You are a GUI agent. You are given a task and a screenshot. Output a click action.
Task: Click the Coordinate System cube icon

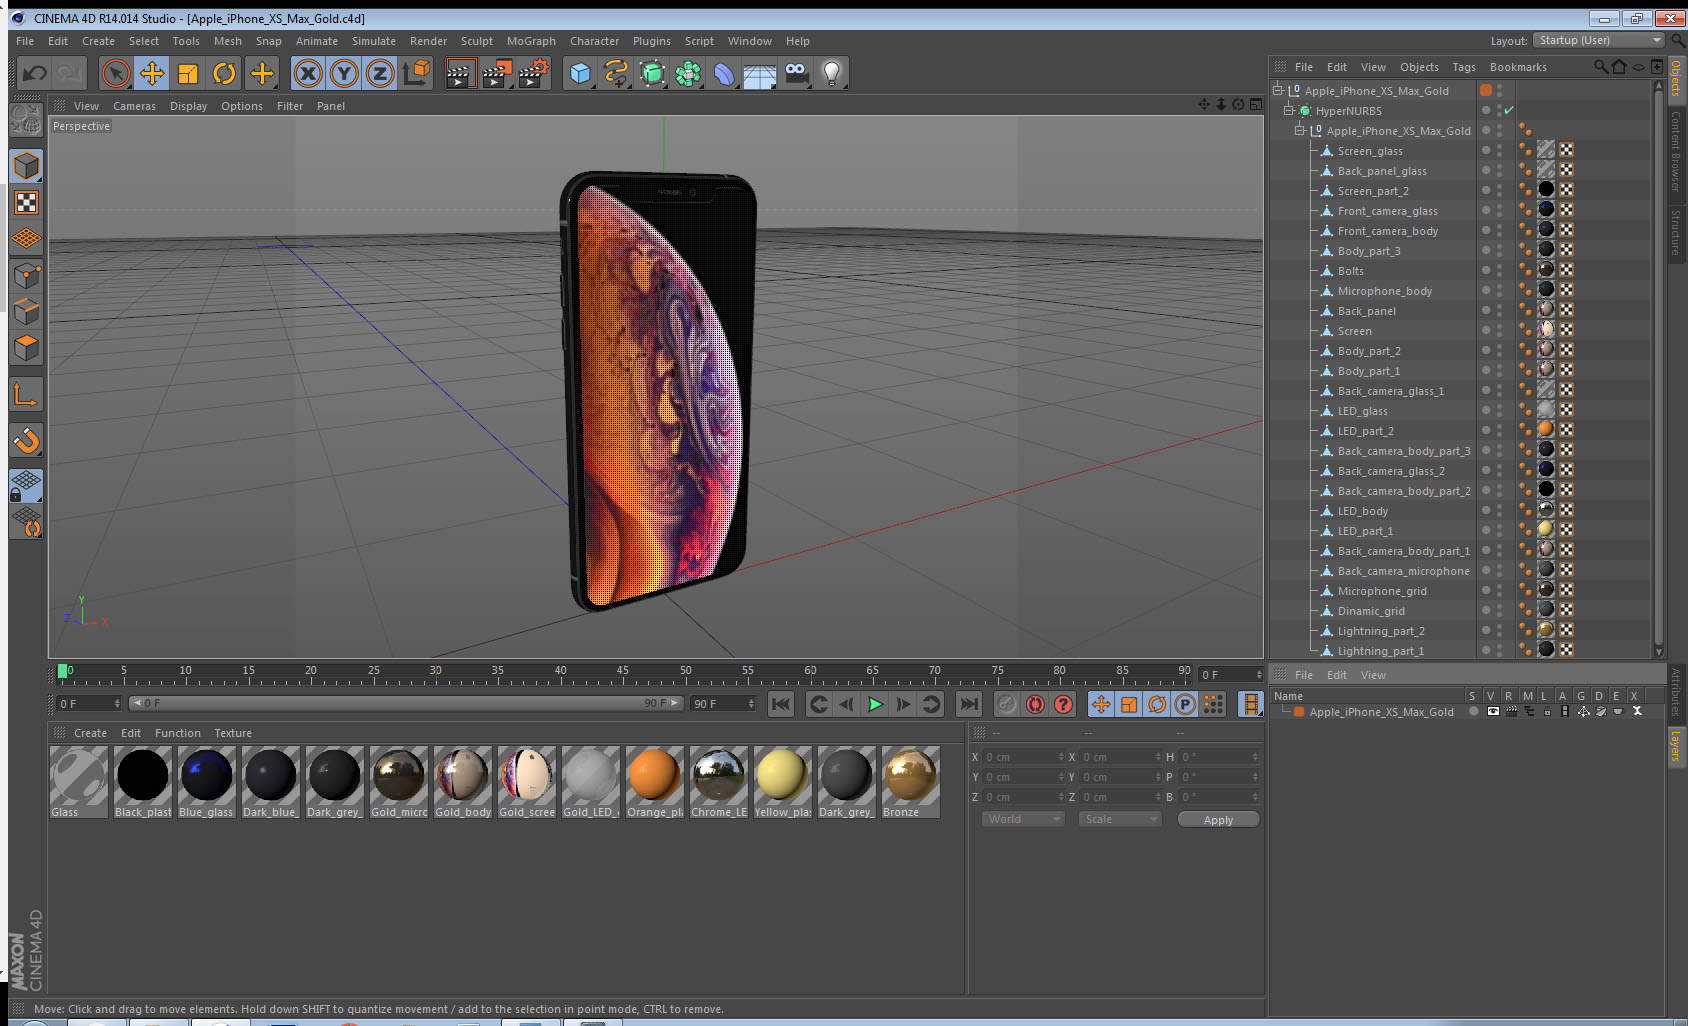[416, 73]
